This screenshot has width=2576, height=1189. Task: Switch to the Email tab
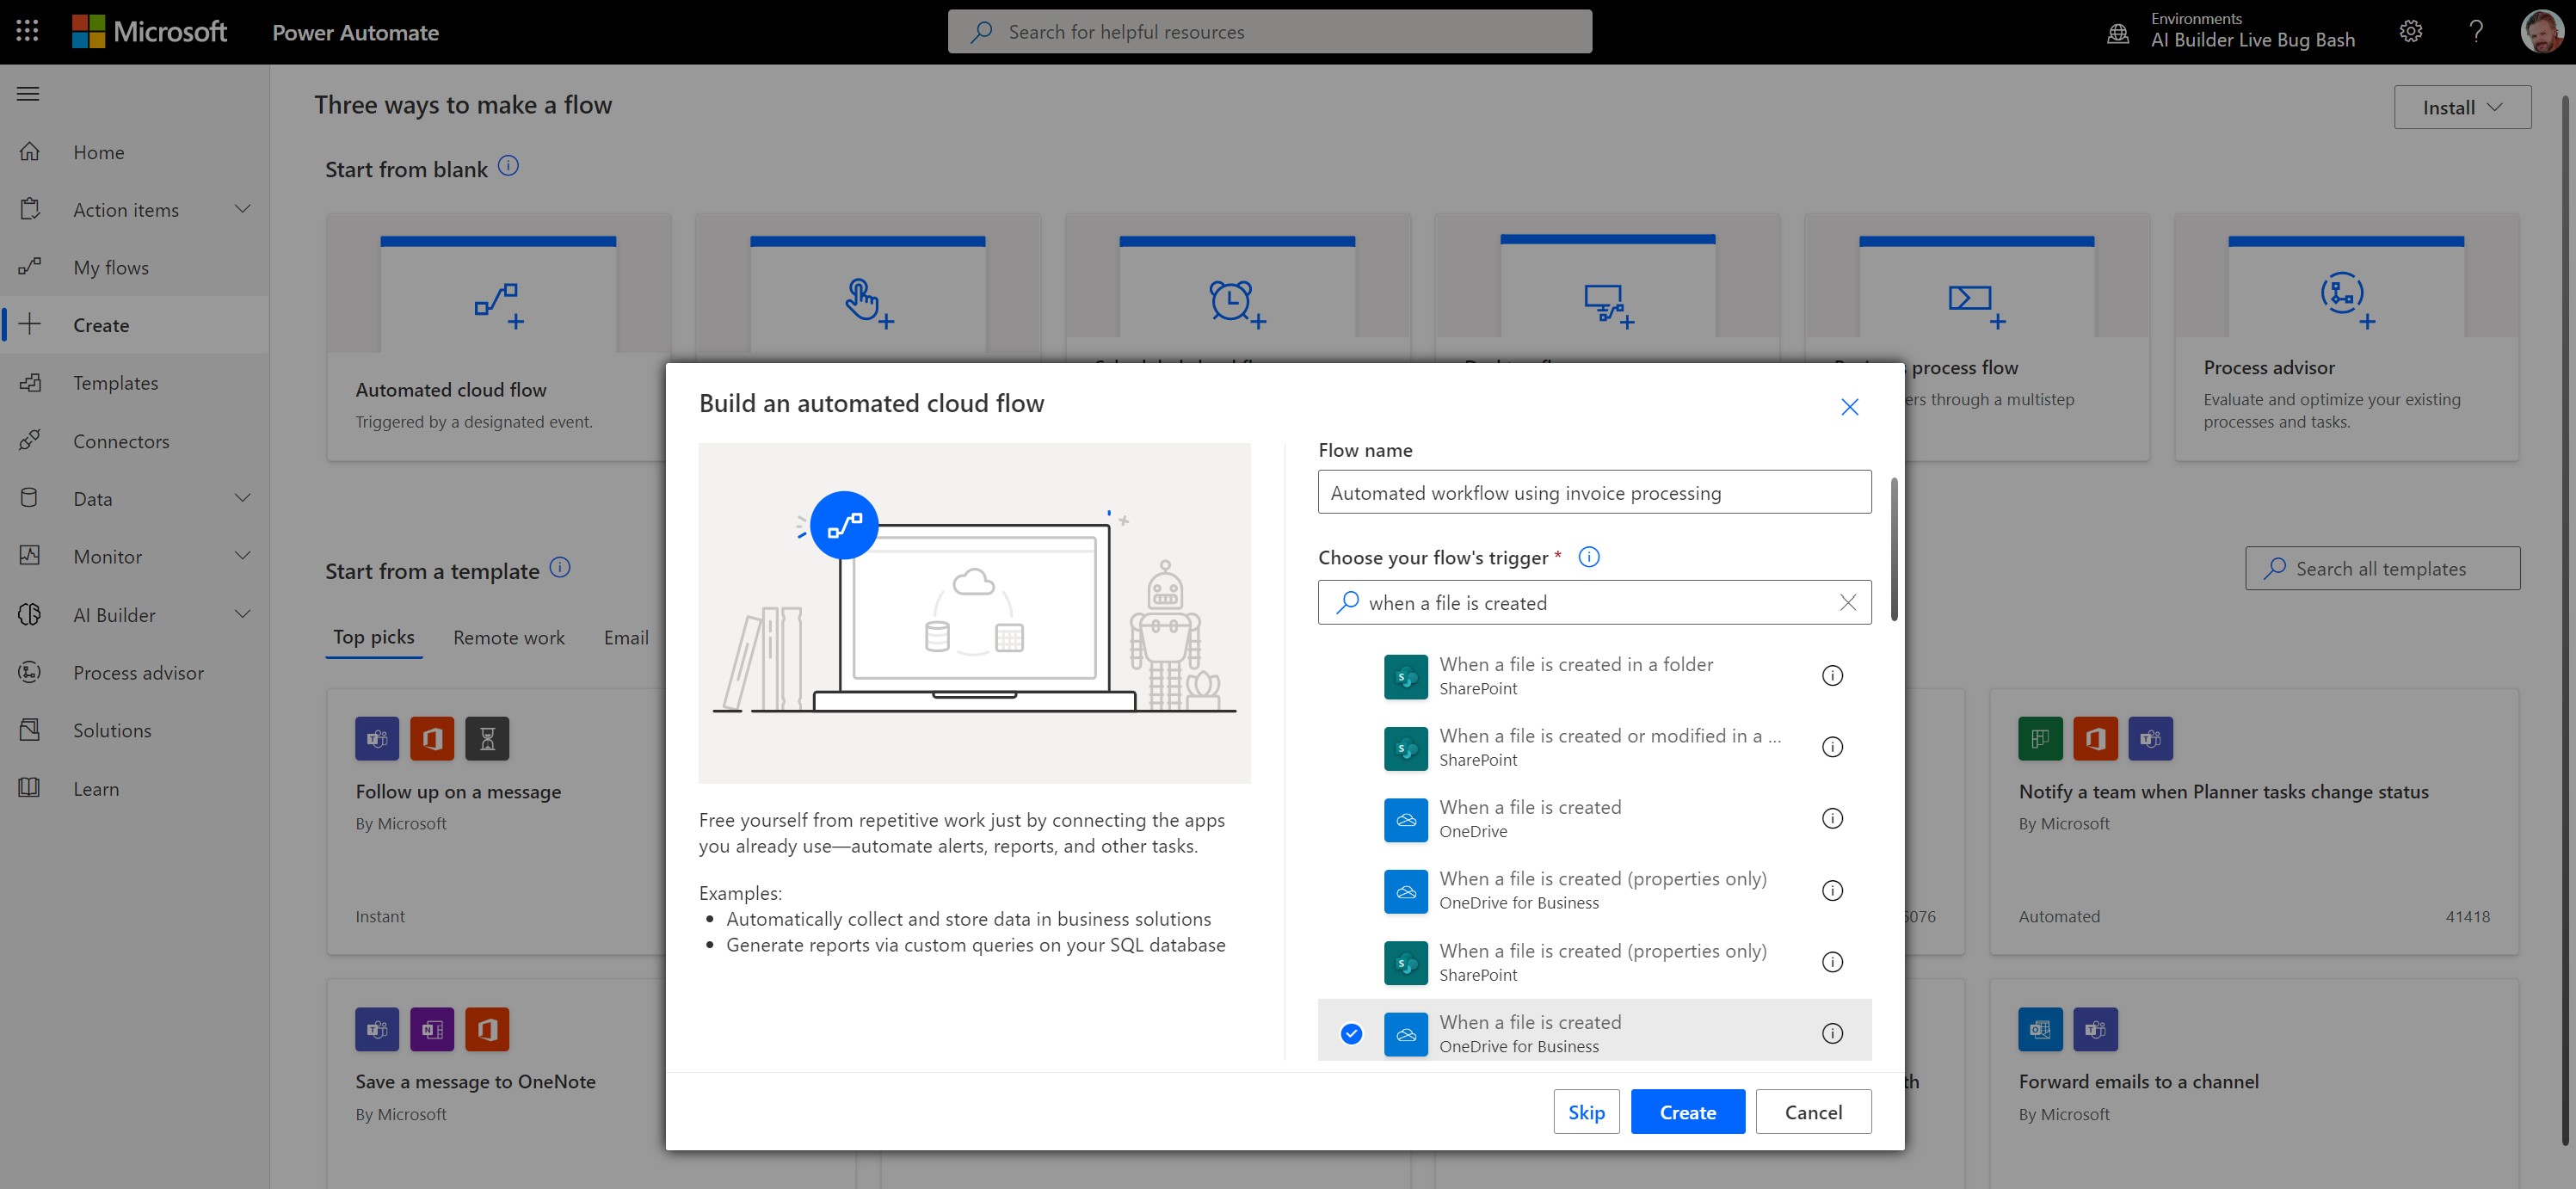[x=626, y=637]
